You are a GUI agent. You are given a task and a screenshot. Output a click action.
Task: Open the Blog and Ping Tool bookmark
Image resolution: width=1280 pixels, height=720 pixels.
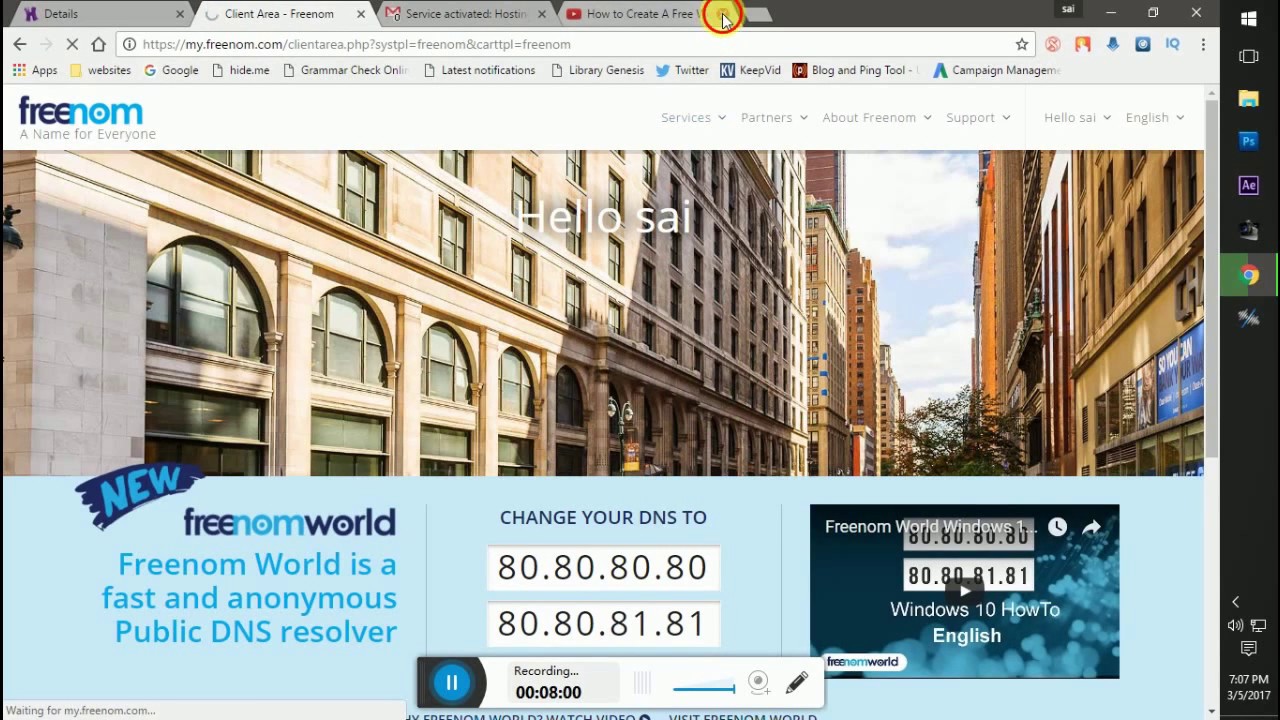(x=855, y=70)
